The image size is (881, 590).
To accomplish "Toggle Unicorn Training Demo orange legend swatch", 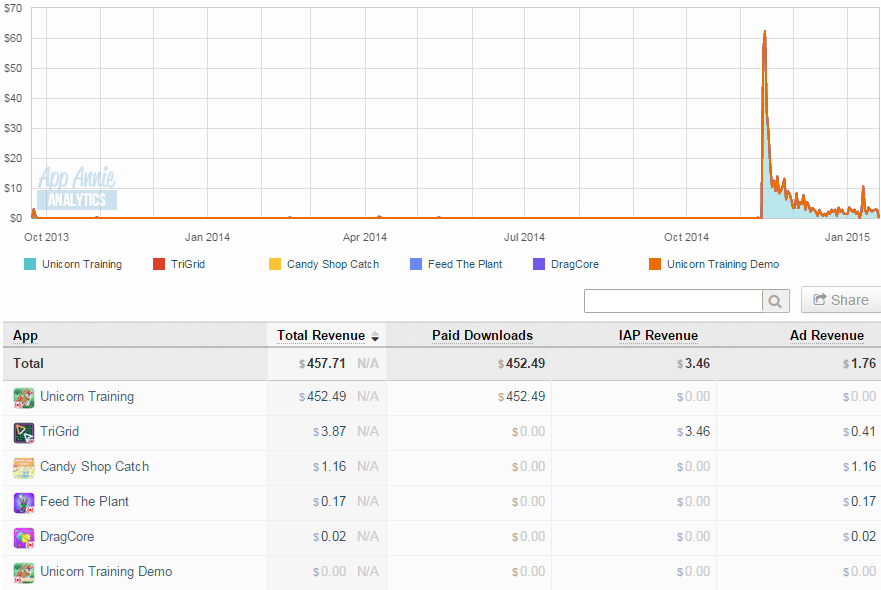I will (x=655, y=264).
